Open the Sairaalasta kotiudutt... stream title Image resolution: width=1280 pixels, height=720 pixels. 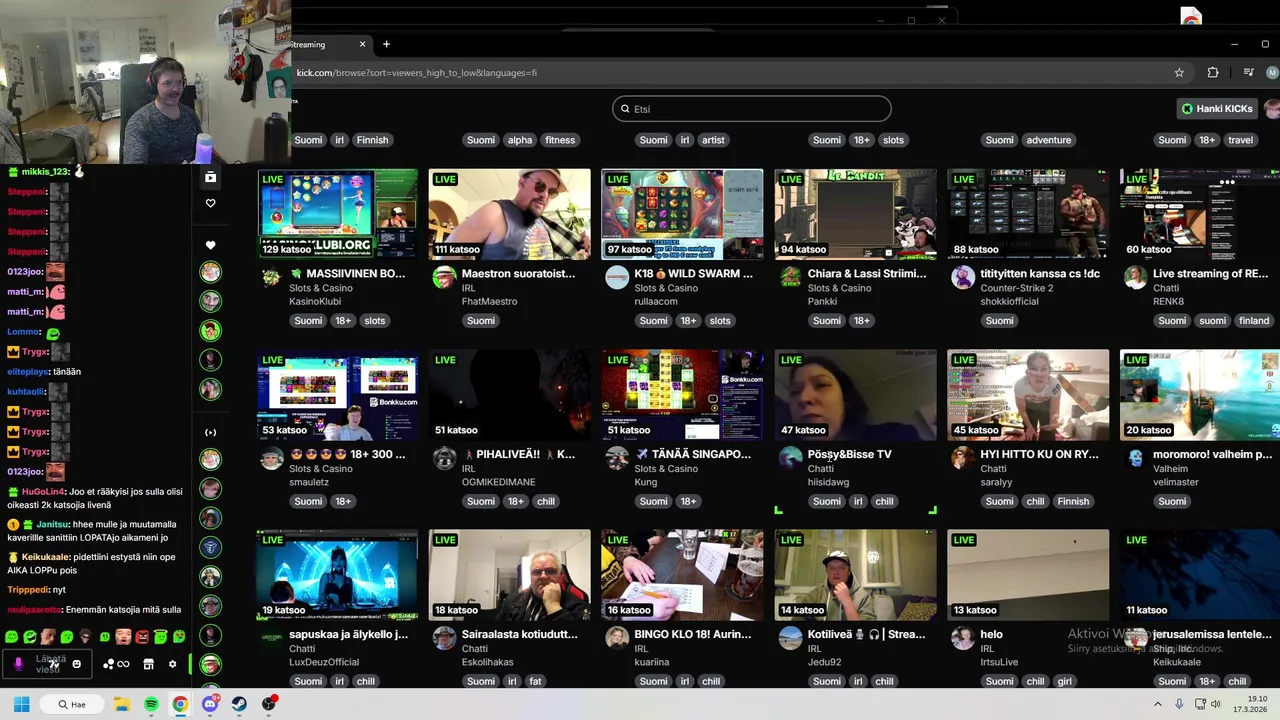pyautogui.click(x=519, y=634)
